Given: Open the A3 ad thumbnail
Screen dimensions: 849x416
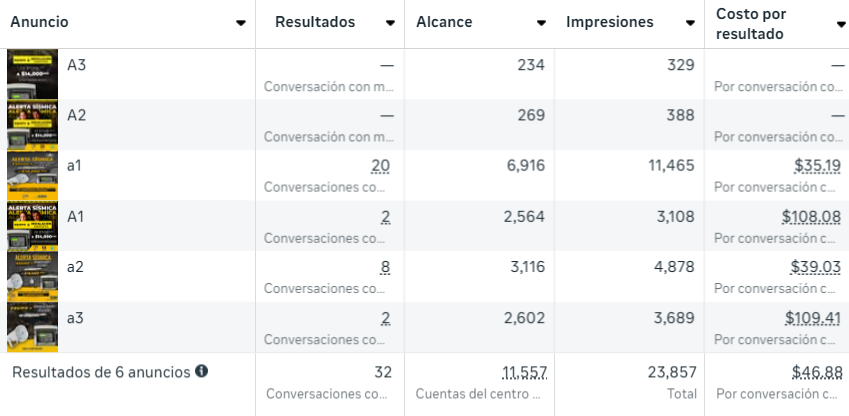Looking at the screenshot, I should pos(32,74).
